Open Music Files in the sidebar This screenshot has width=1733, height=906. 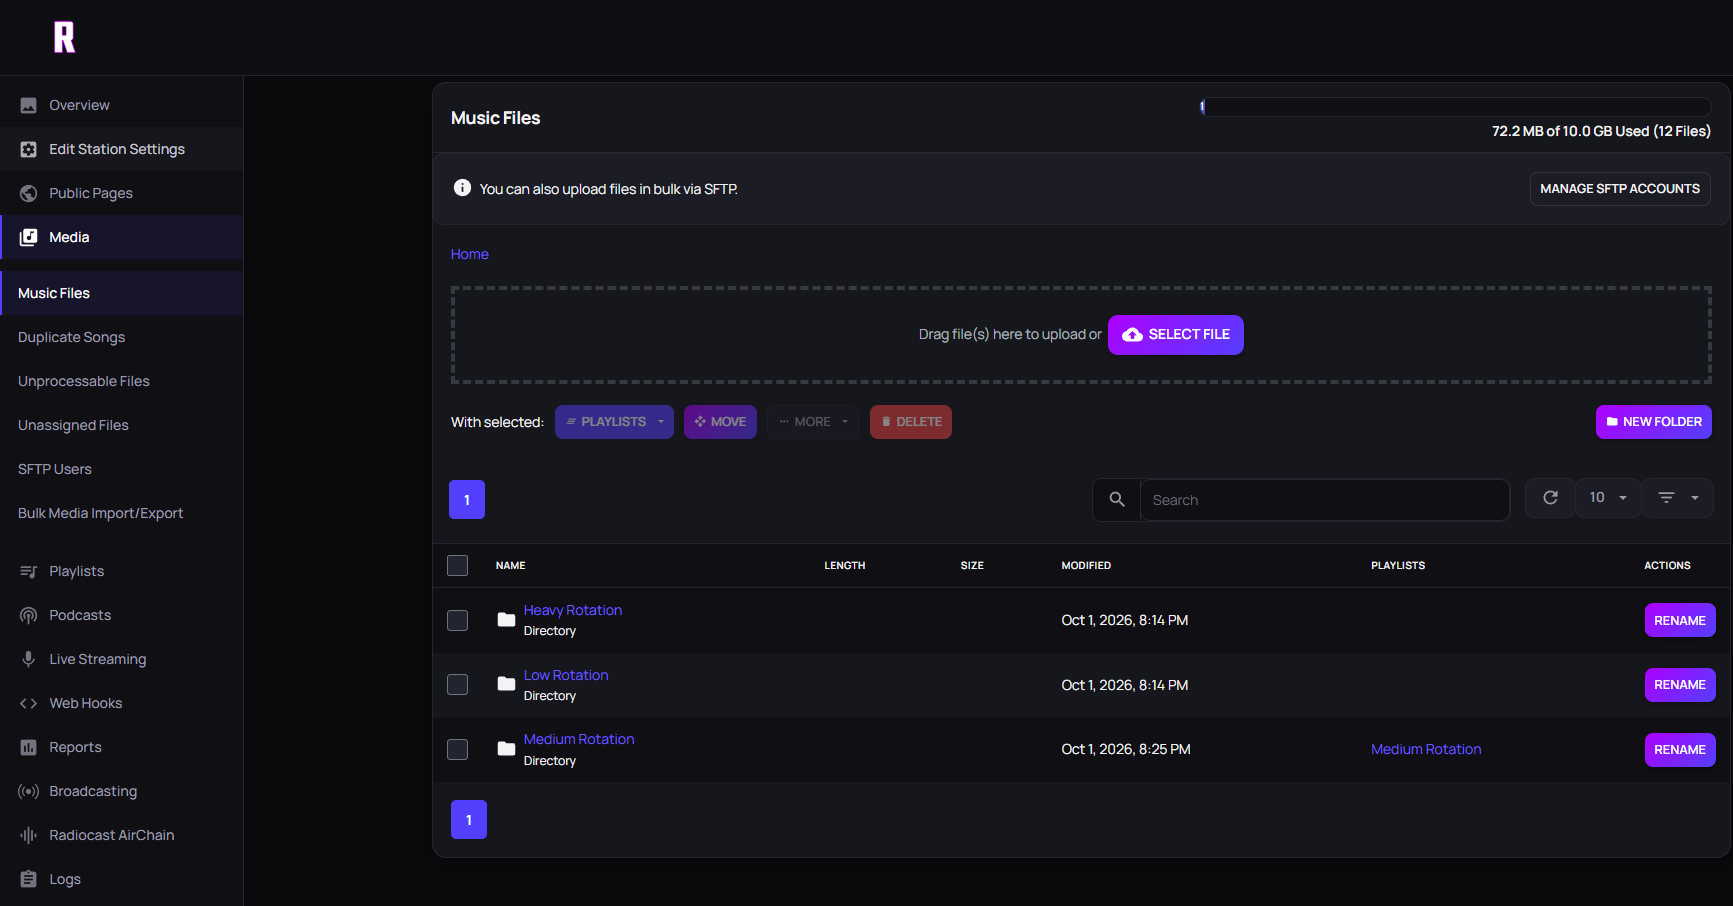[x=122, y=293]
